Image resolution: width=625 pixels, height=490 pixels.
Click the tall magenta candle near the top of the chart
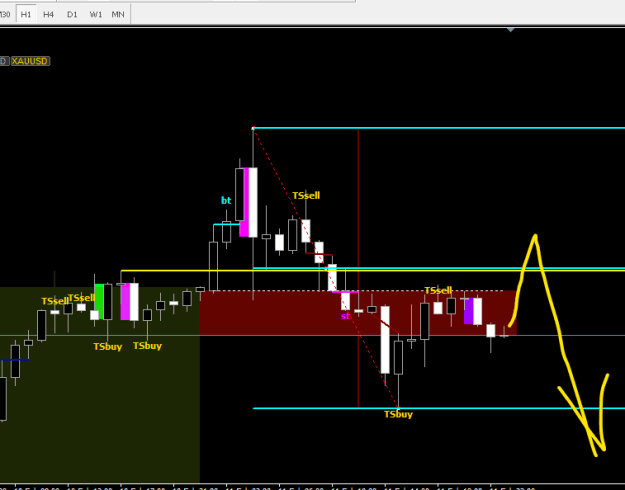click(x=244, y=202)
